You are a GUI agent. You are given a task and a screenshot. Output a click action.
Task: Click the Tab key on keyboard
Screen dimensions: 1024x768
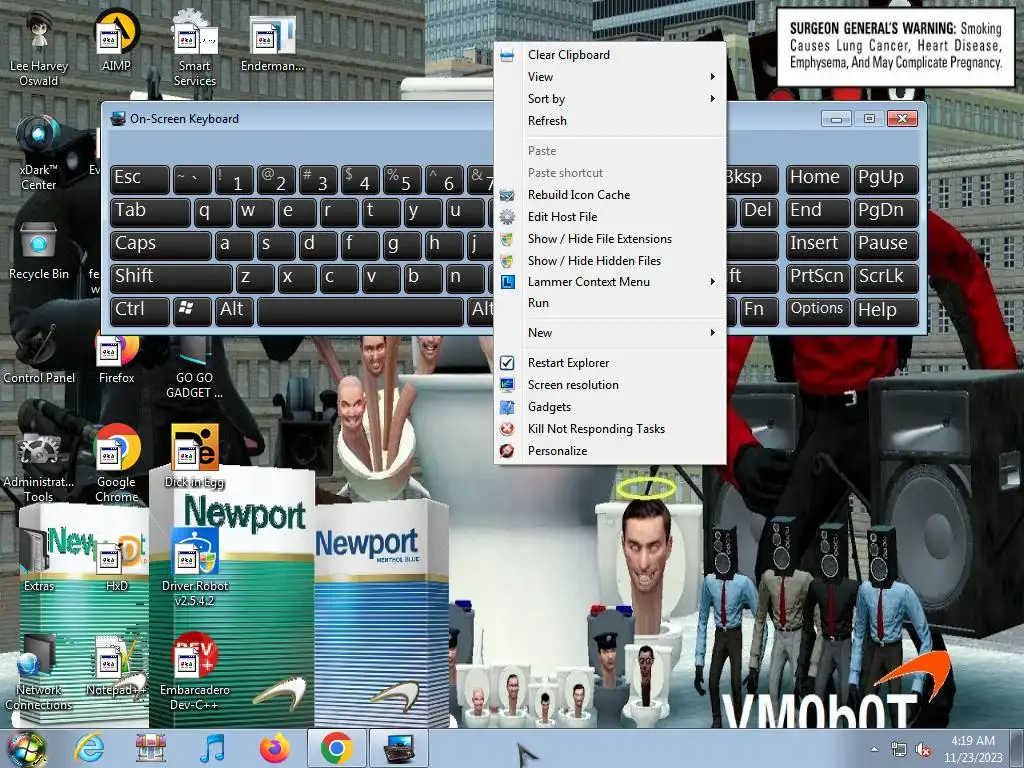pos(150,212)
